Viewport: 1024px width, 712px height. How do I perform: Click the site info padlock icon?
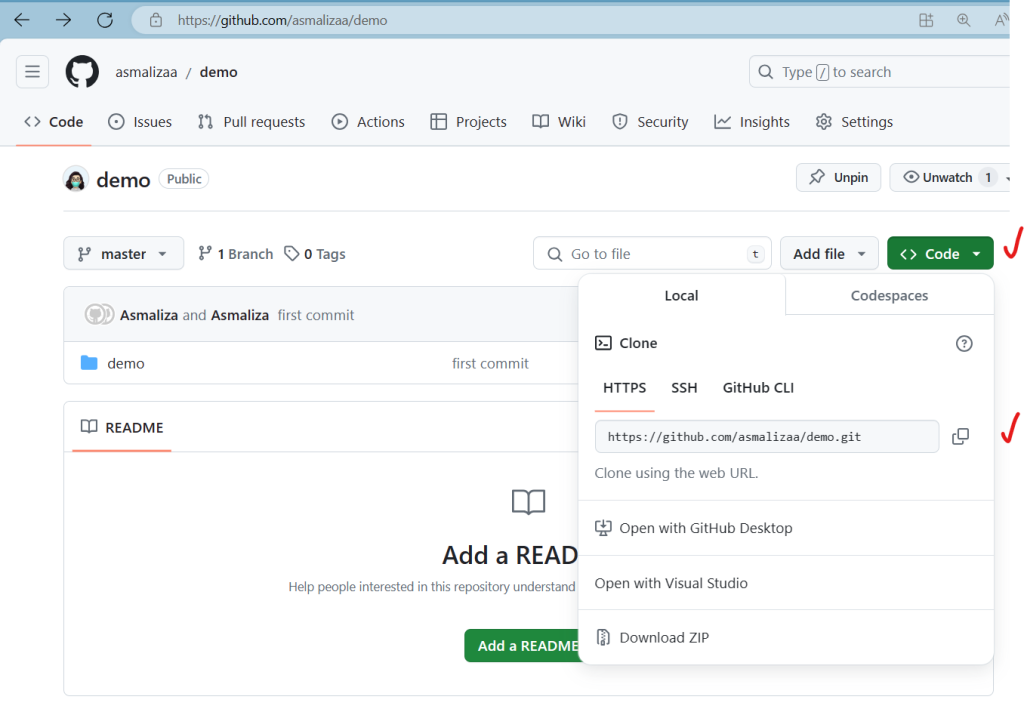(x=155, y=20)
